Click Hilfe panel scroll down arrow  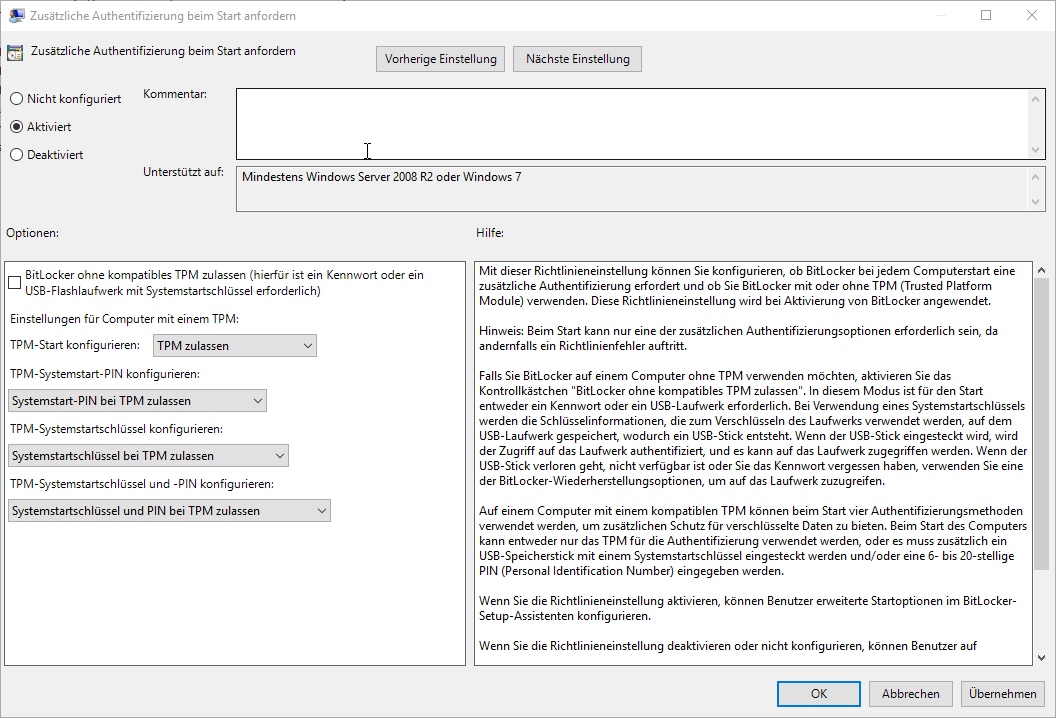[1041, 658]
